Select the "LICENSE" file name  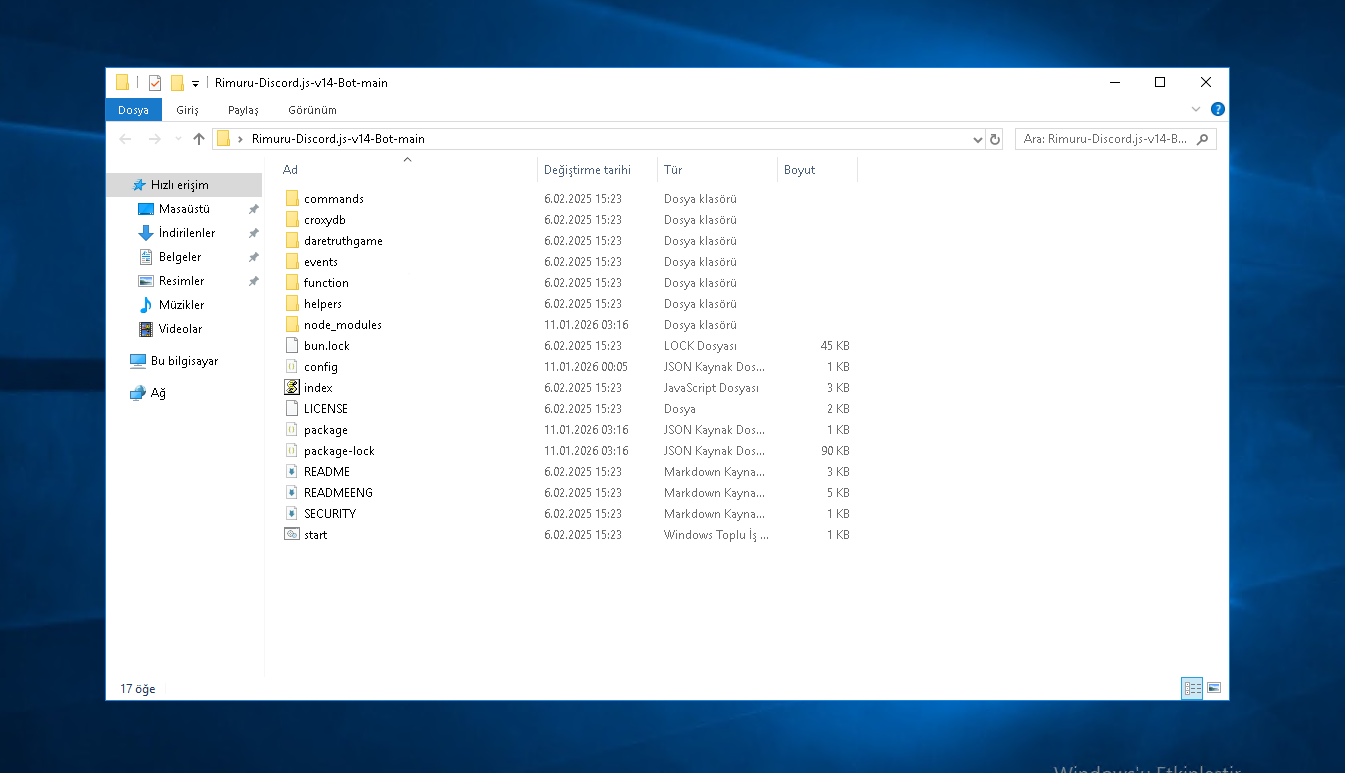326,409
